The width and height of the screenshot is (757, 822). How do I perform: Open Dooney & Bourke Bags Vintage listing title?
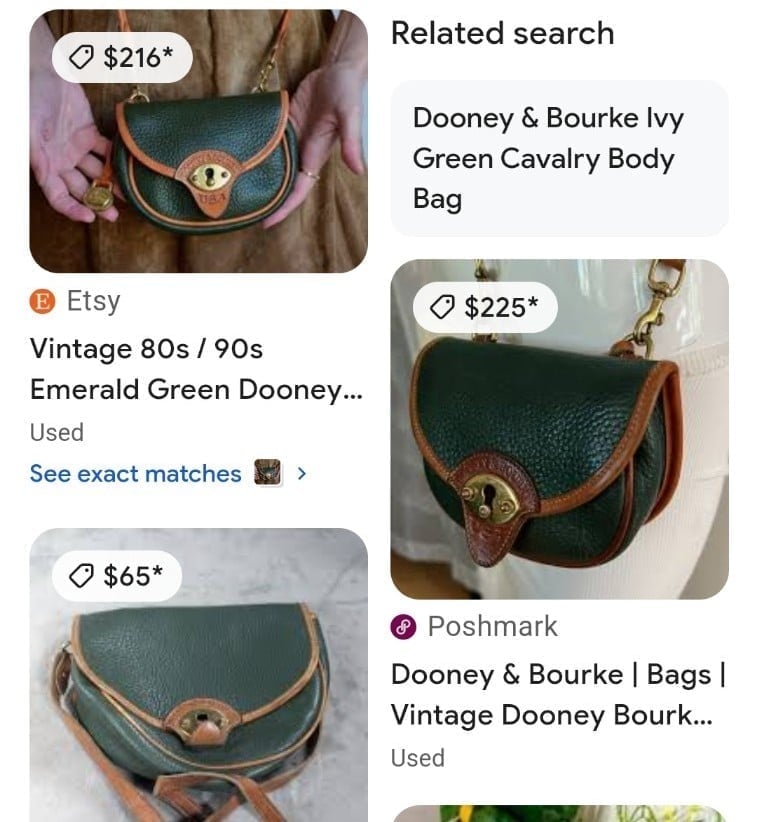pyautogui.click(x=558, y=695)
